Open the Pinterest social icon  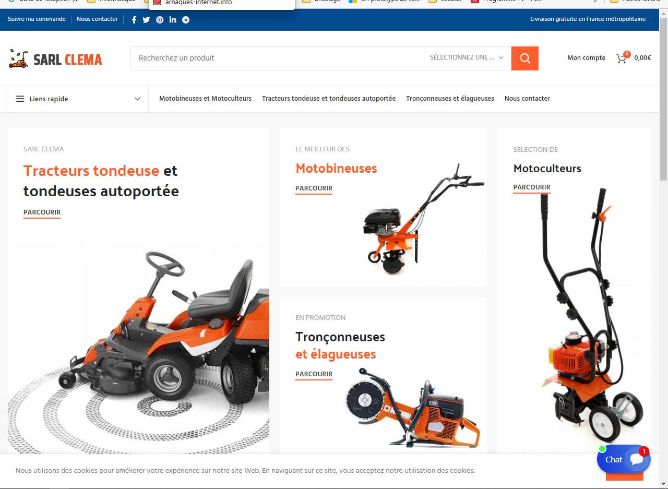[x=160, y=20]
